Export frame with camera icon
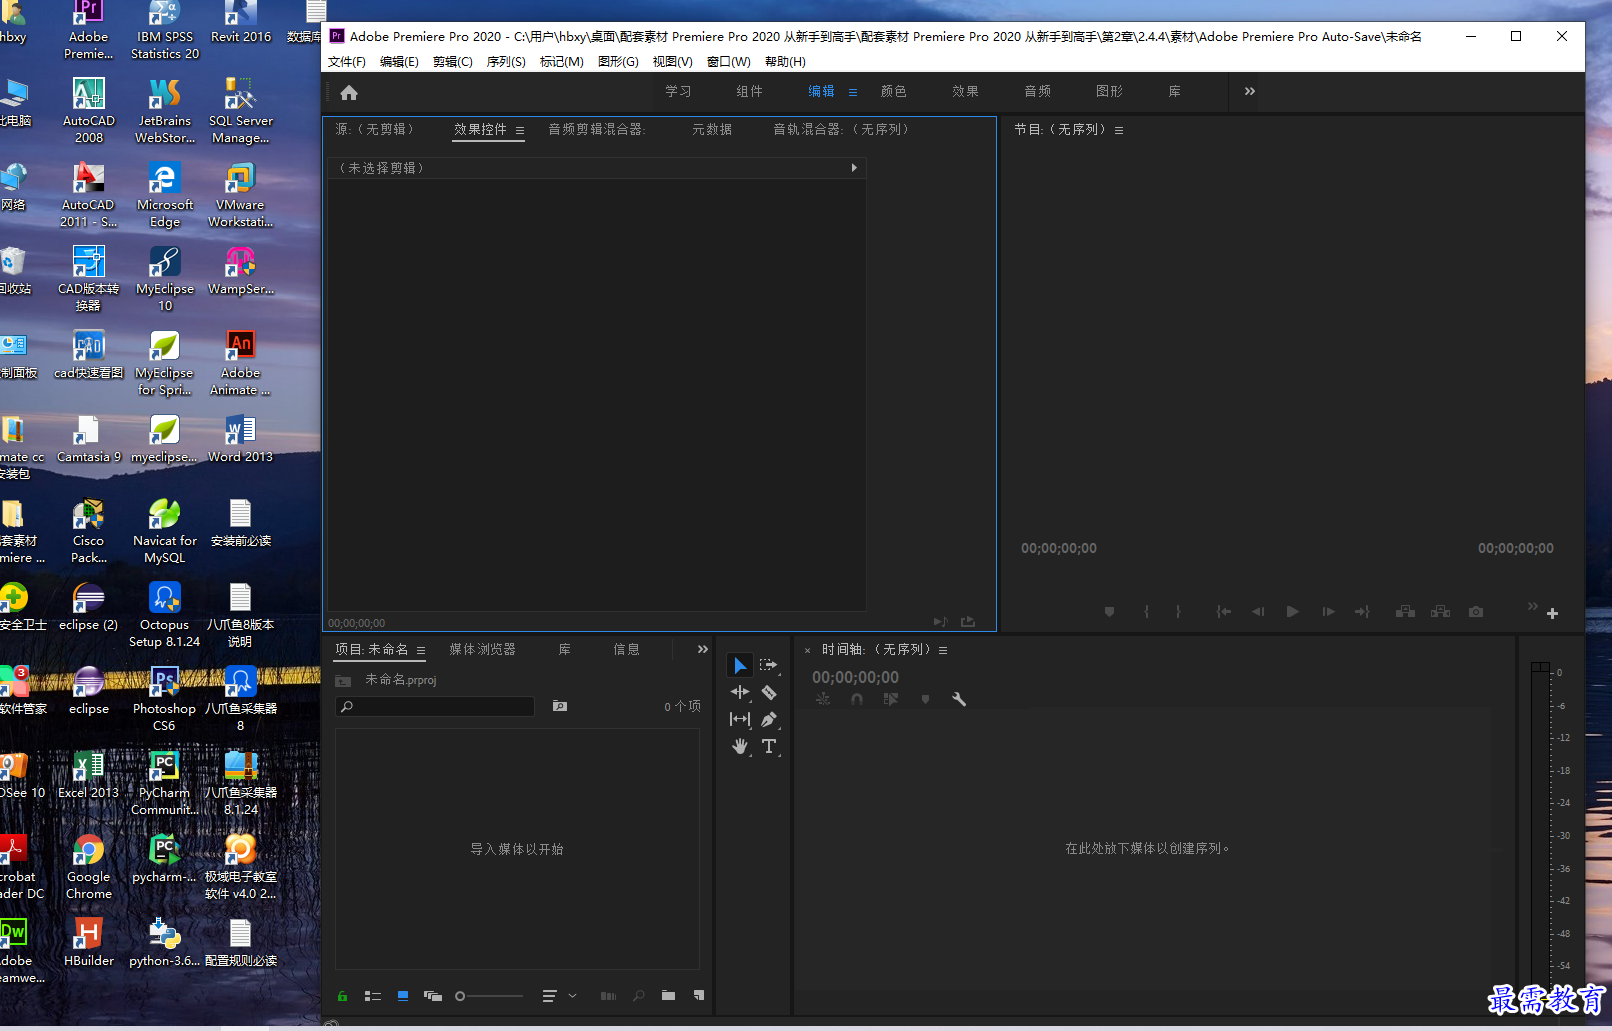This screenshot has height=1031, width=1612. tap(1476, 612)
